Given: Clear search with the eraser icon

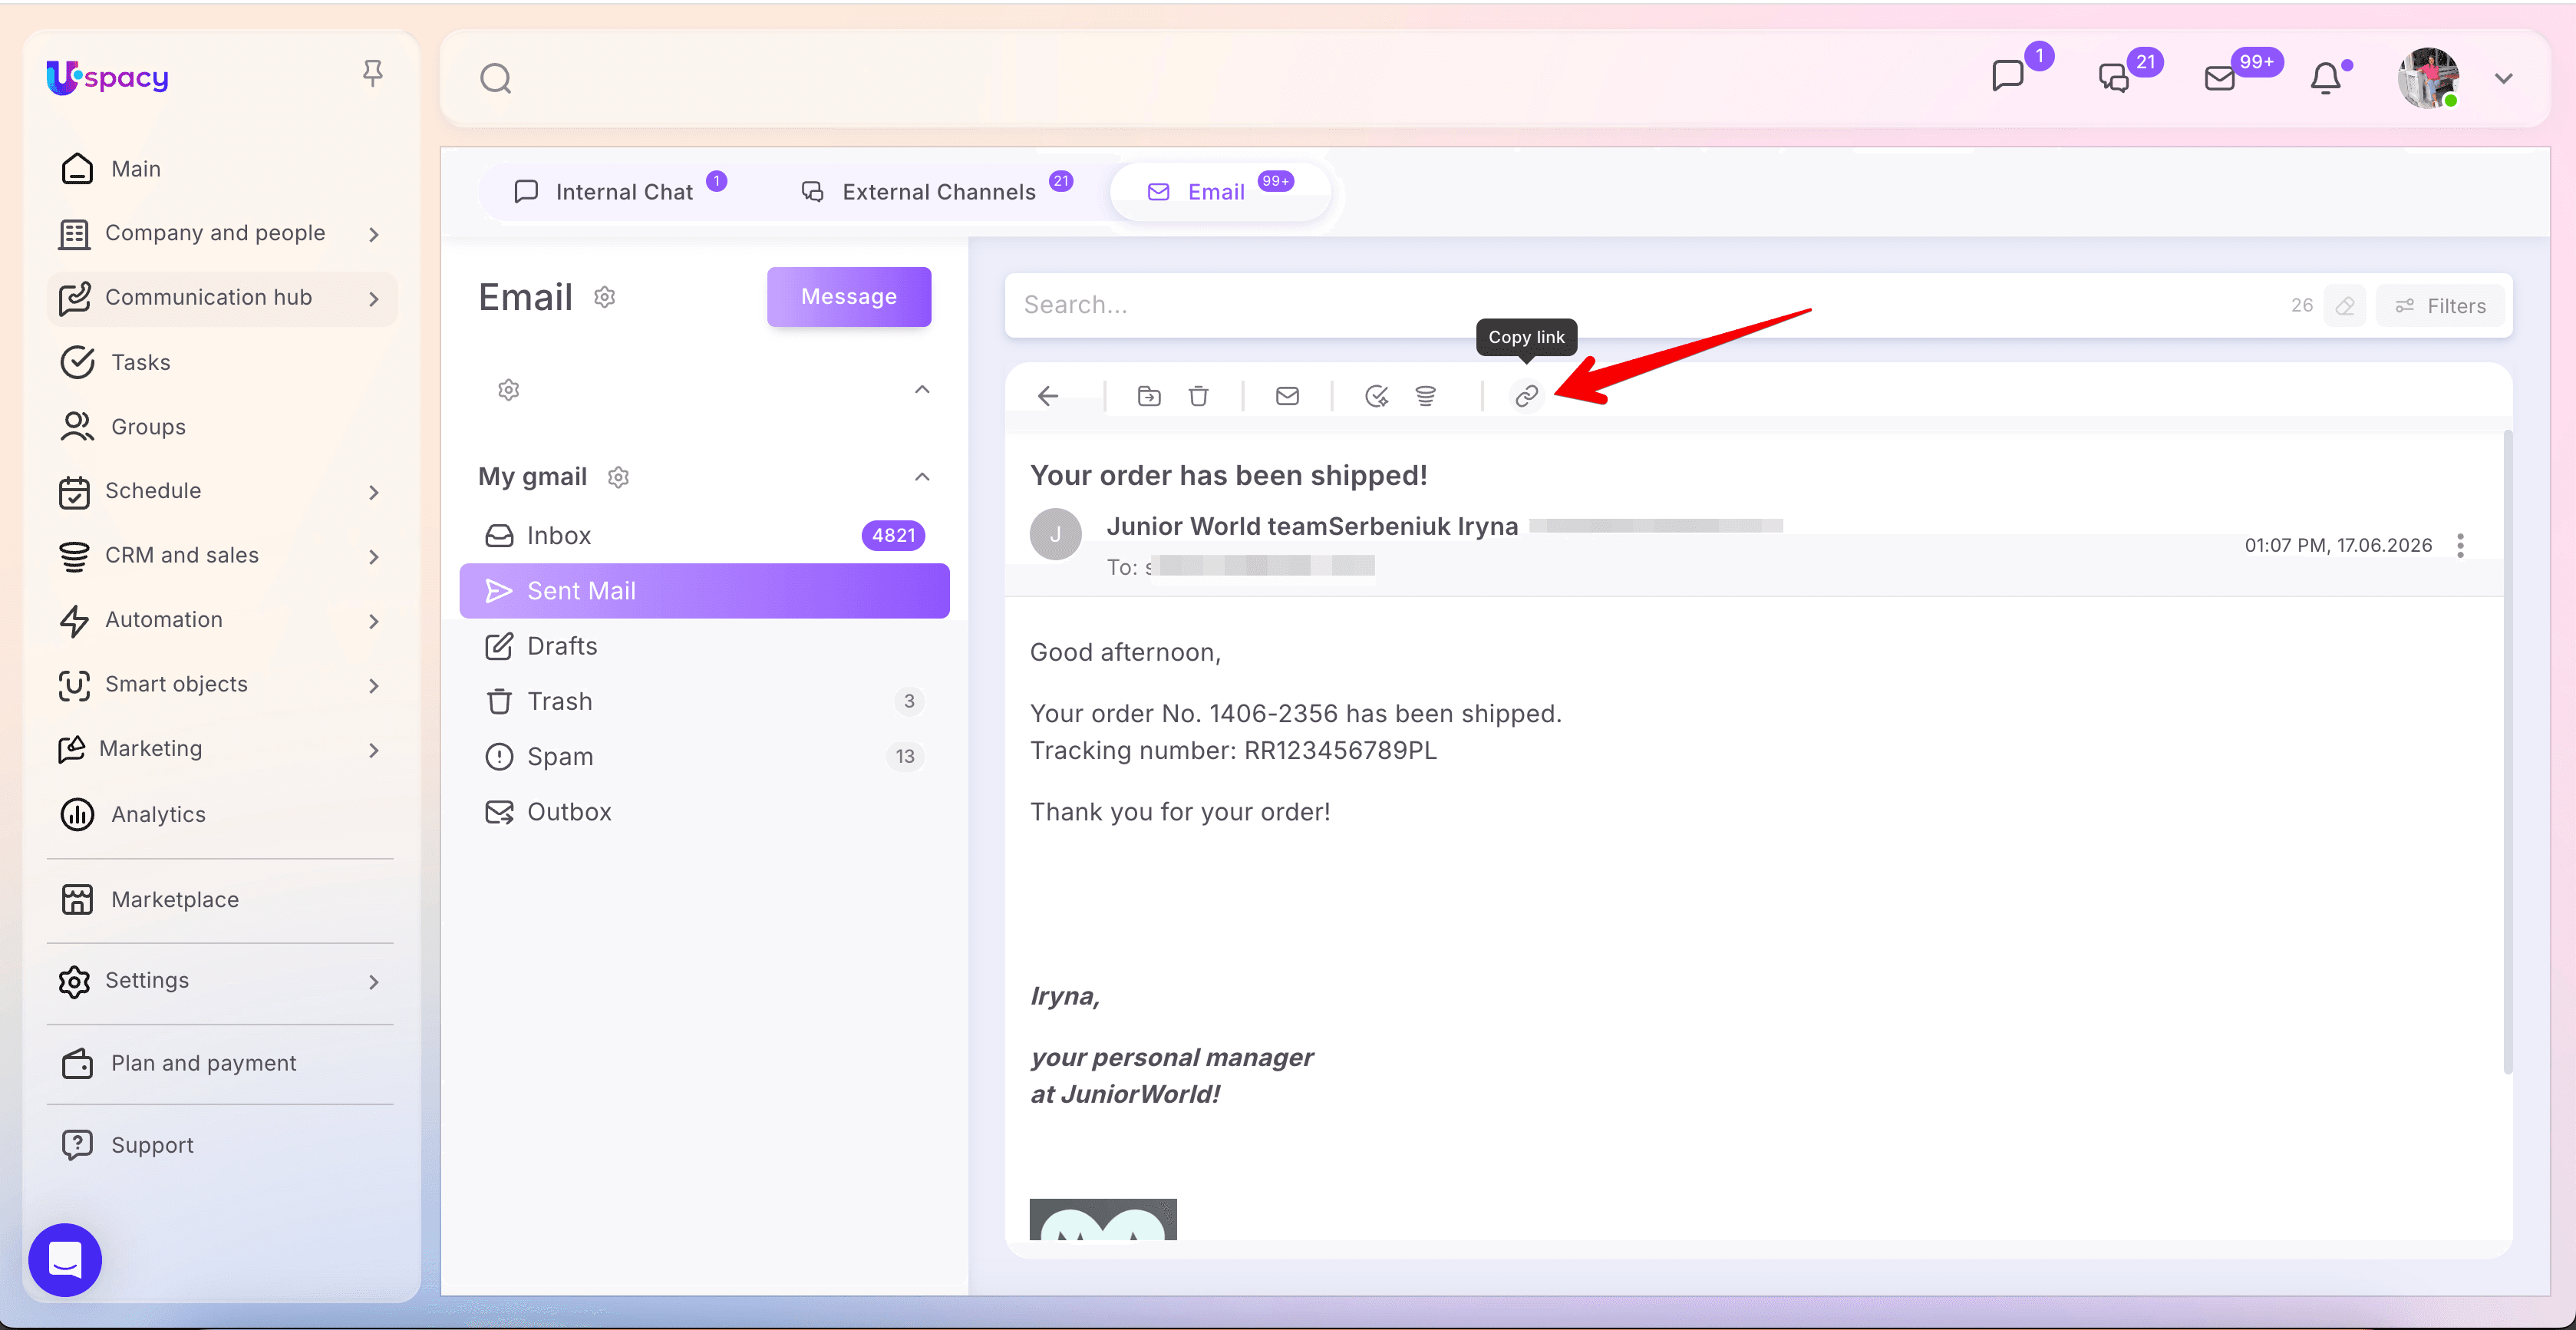Looking at the screenshot, I should pos(2344,306).
